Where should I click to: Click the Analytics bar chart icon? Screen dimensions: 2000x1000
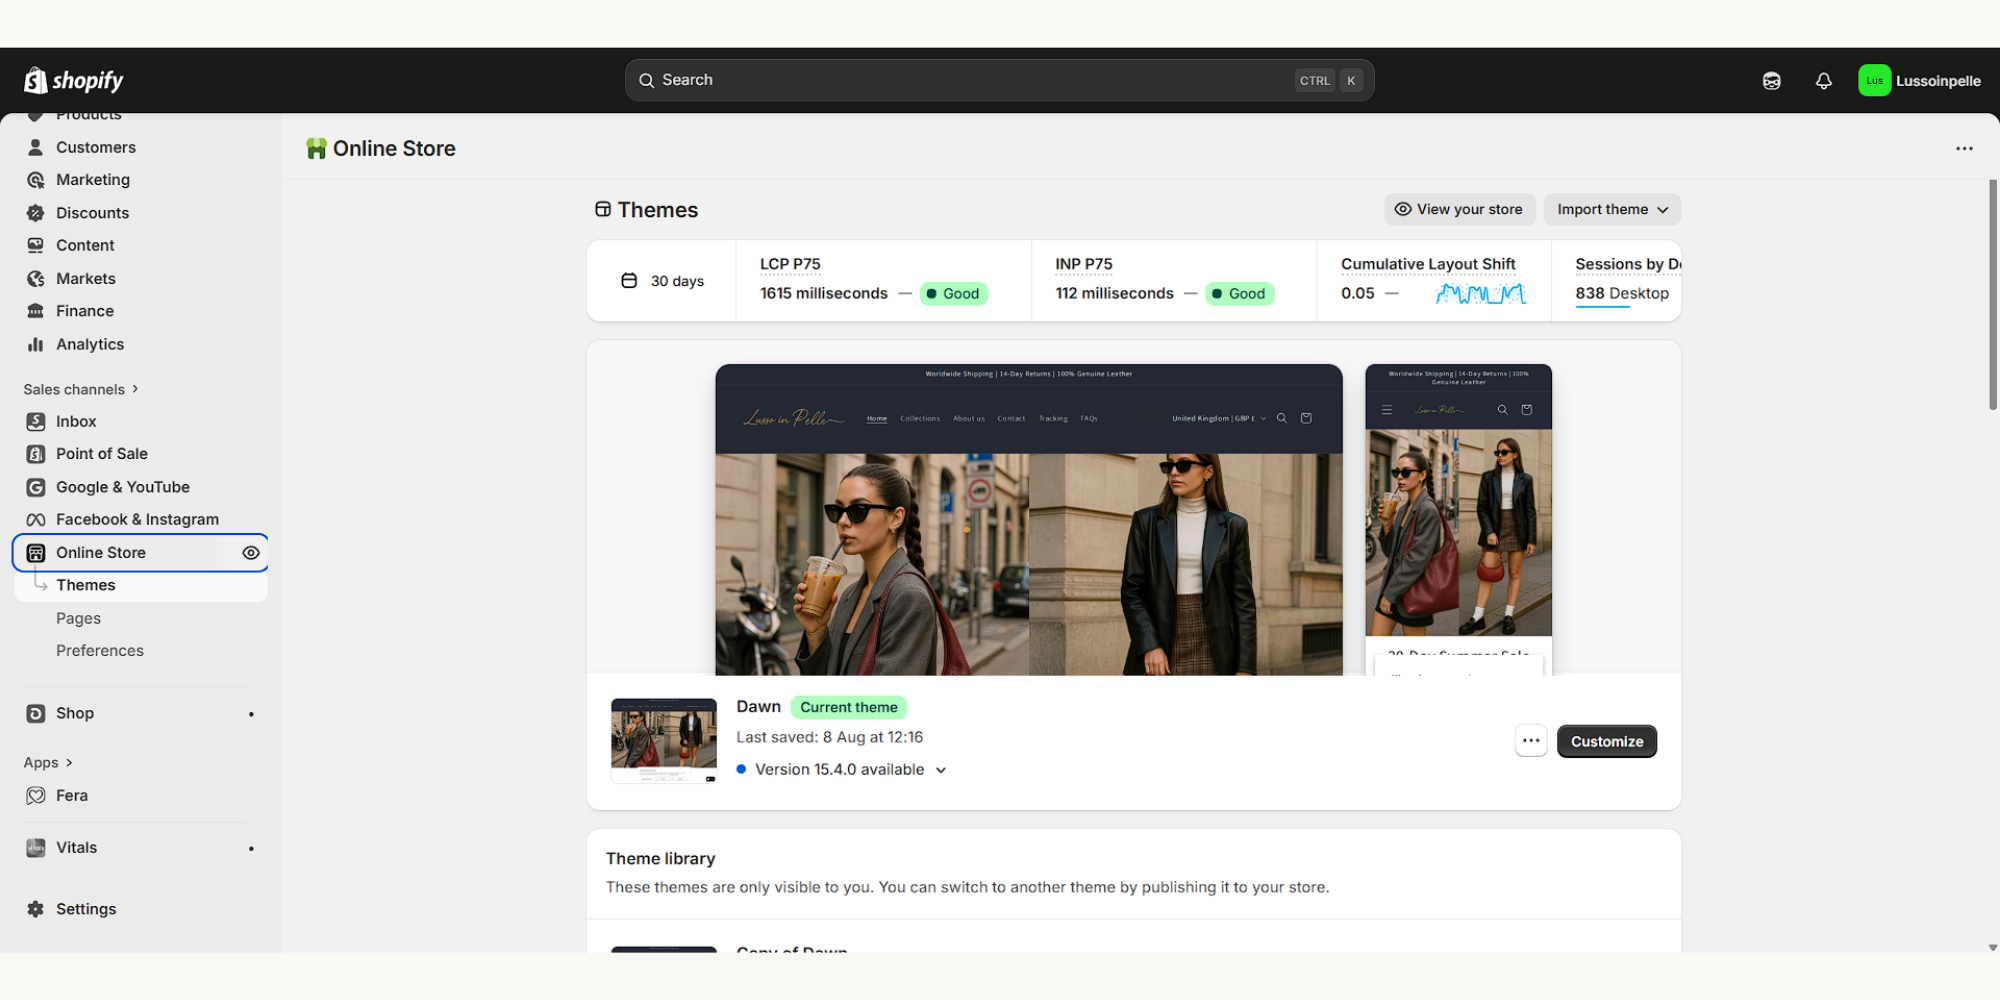36,344
